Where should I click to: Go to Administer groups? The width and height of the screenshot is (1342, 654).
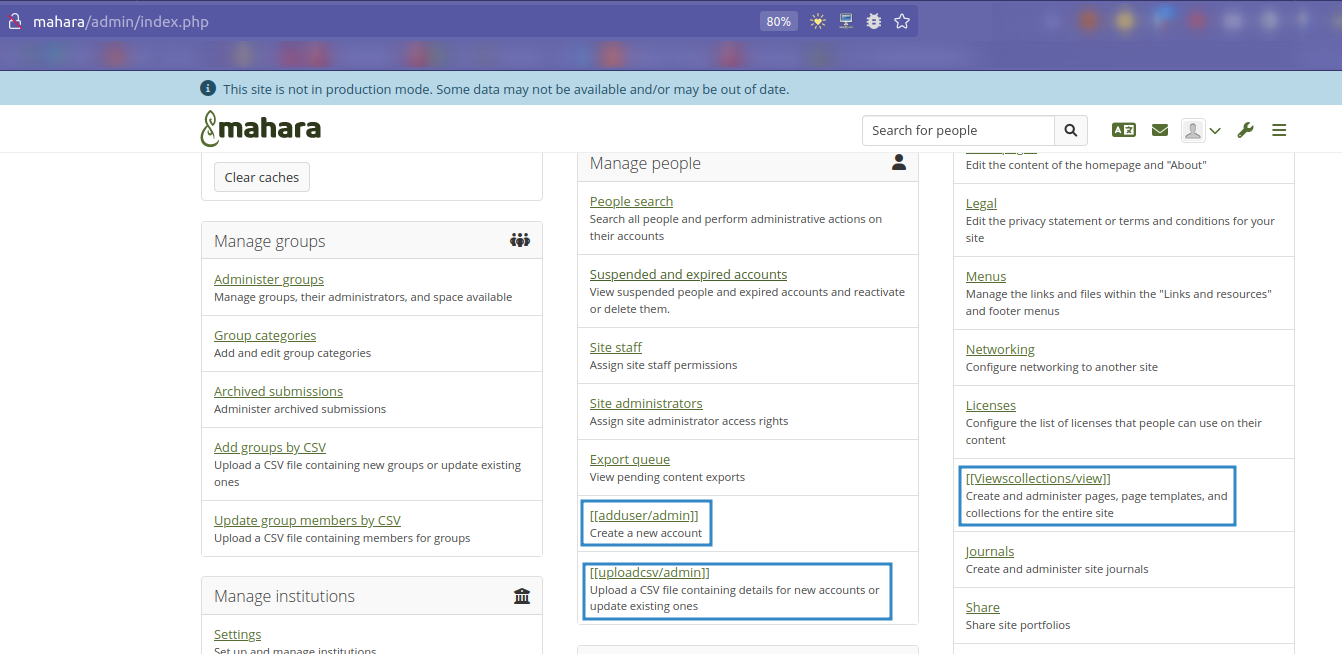tap(269, 279)
